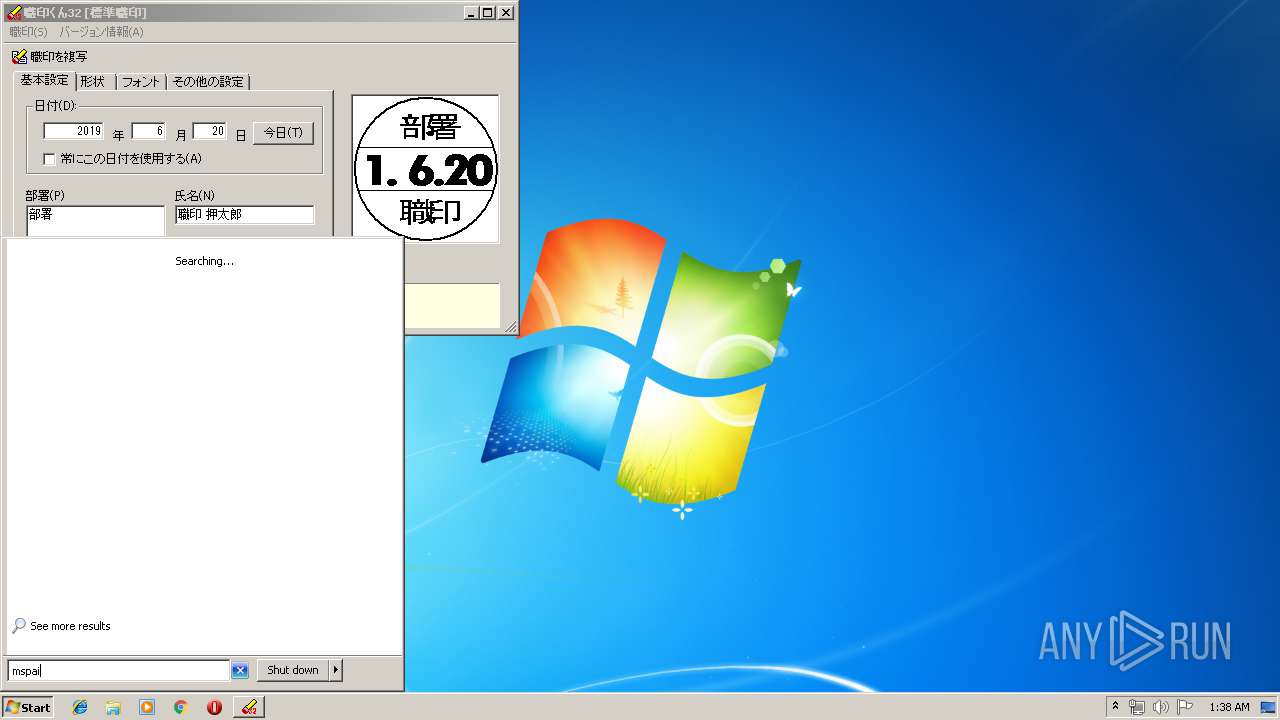
Task: Open the バージョン情報(A) menu
Action: pos(101,32)
